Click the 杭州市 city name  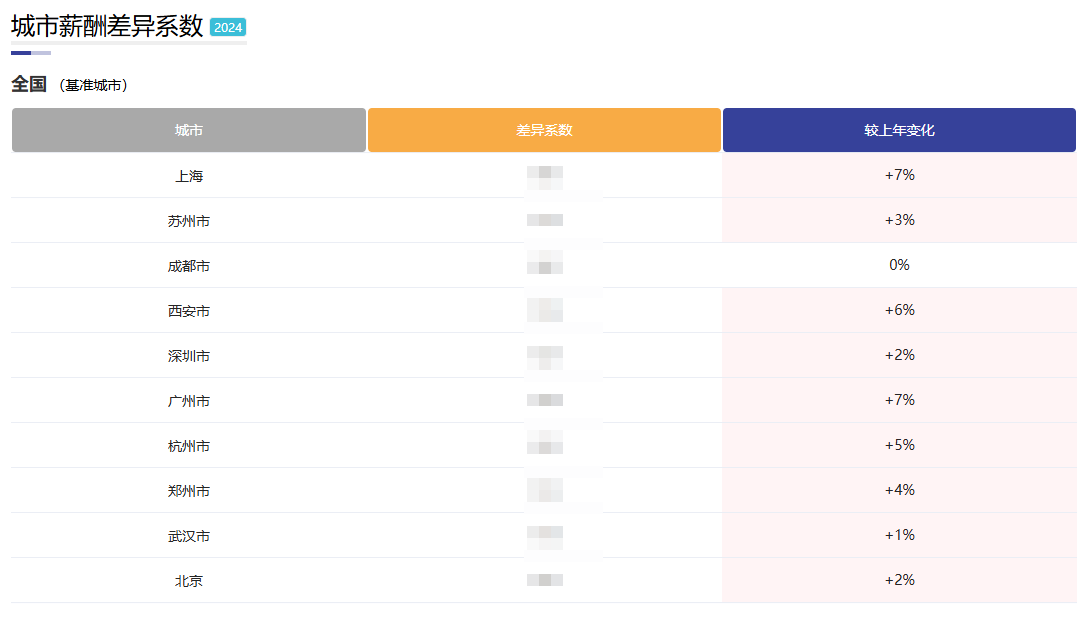(189, 447)
